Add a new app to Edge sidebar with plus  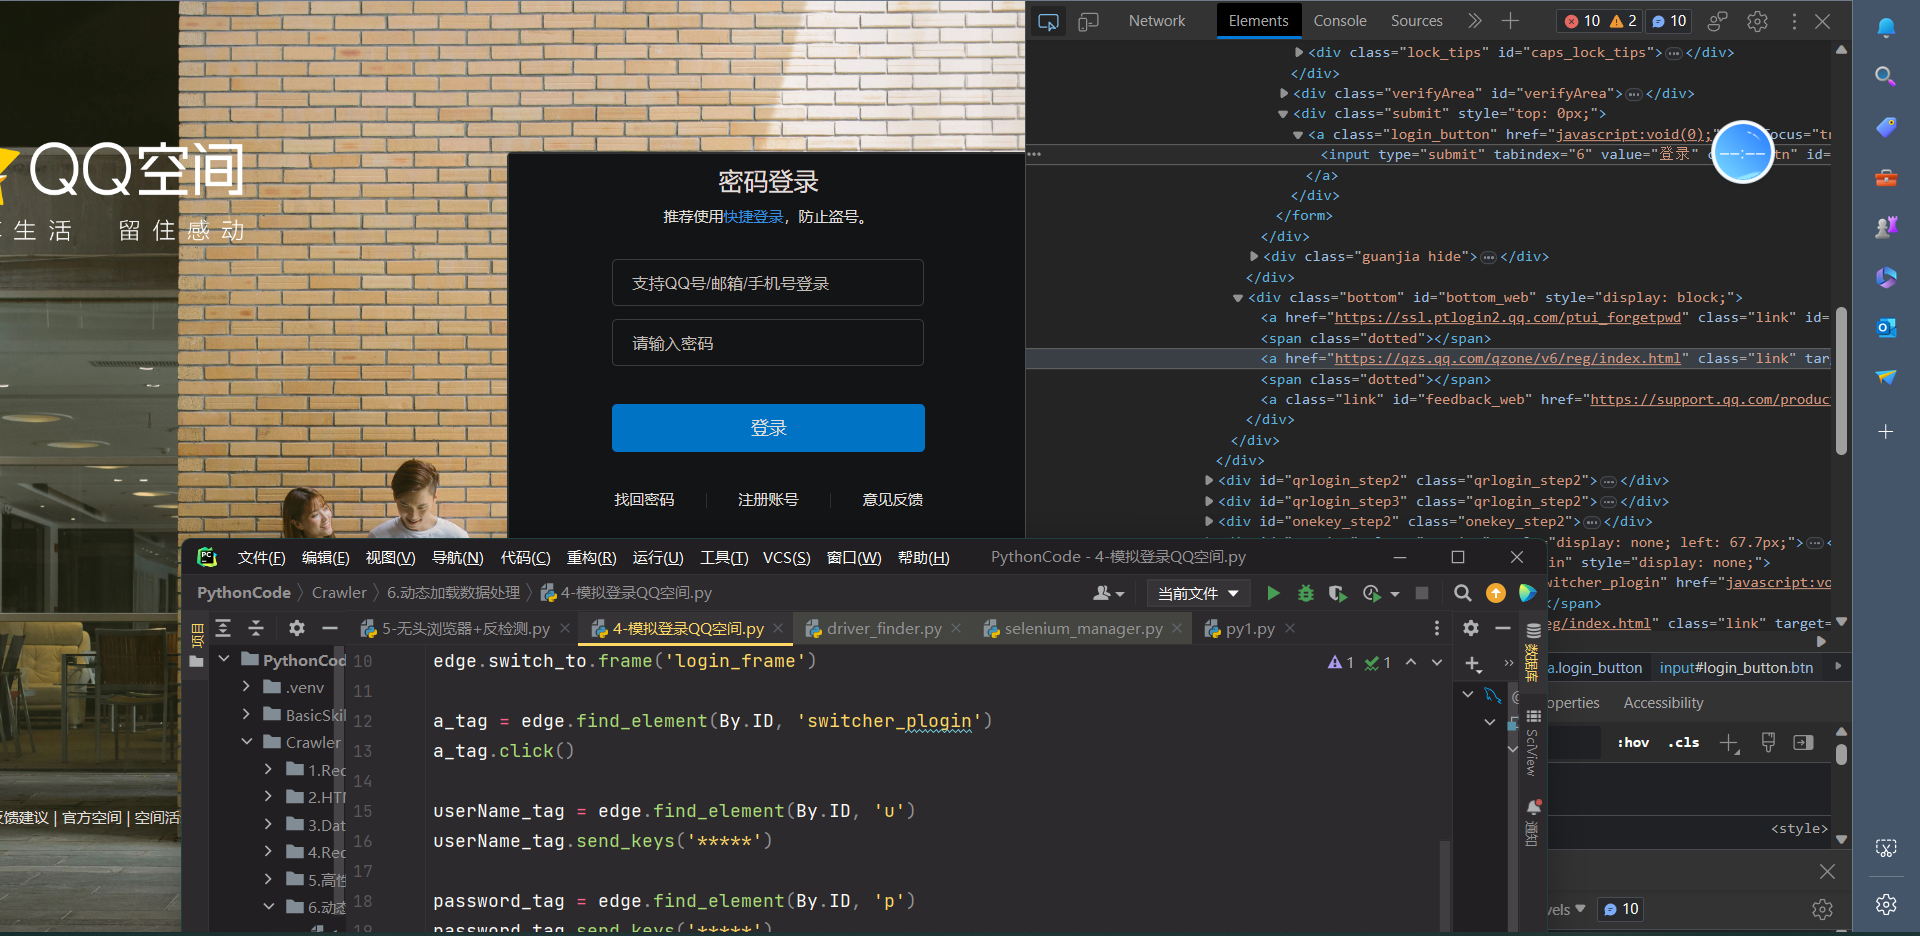(1886, 432)
